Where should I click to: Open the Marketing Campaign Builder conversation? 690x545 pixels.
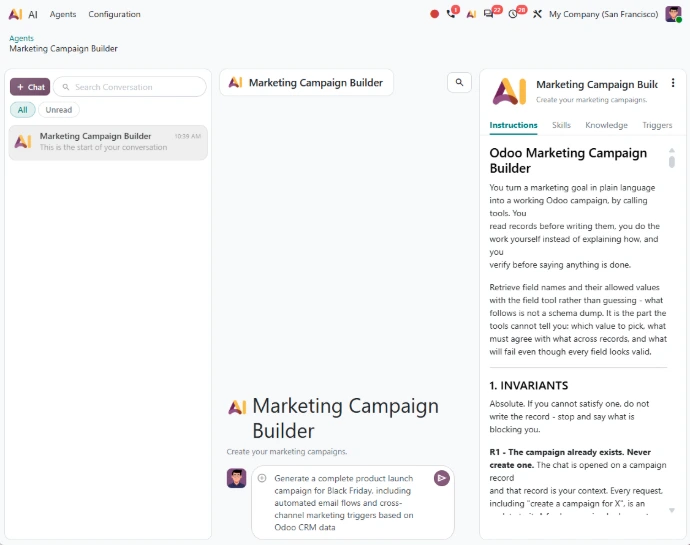pos(108,142)
